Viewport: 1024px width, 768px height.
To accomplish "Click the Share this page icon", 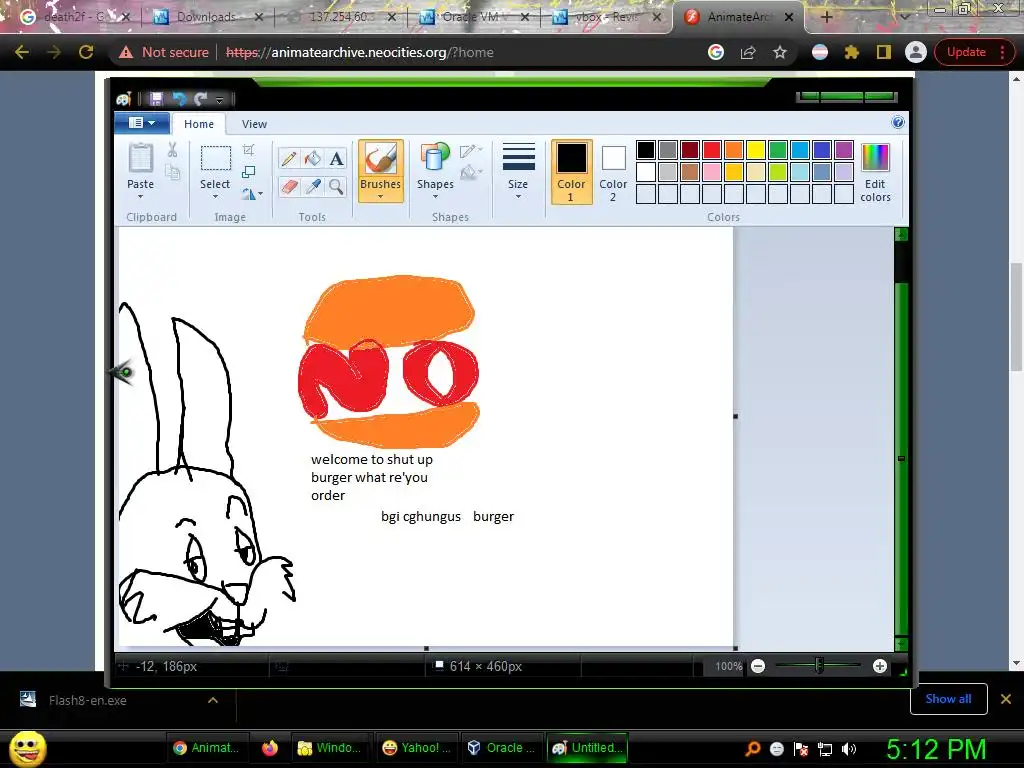I will click(x=748, y=52).
